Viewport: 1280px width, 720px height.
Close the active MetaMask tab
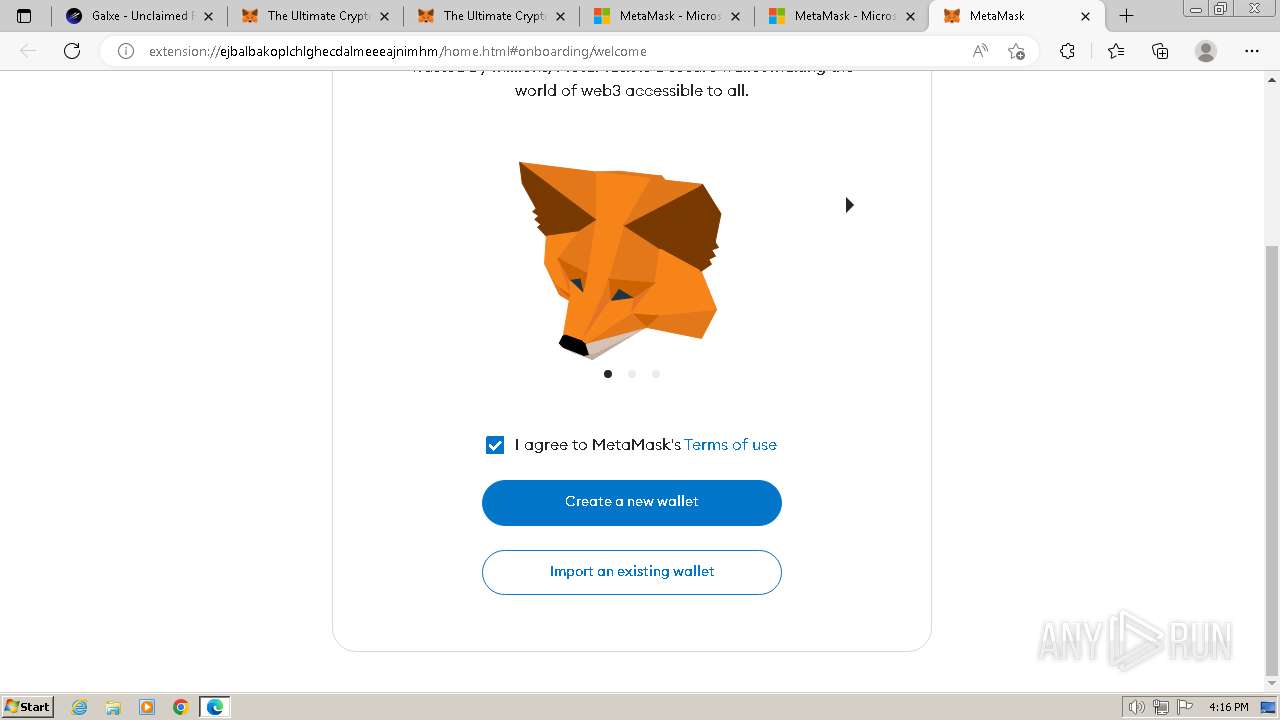tap(1086, 16)
